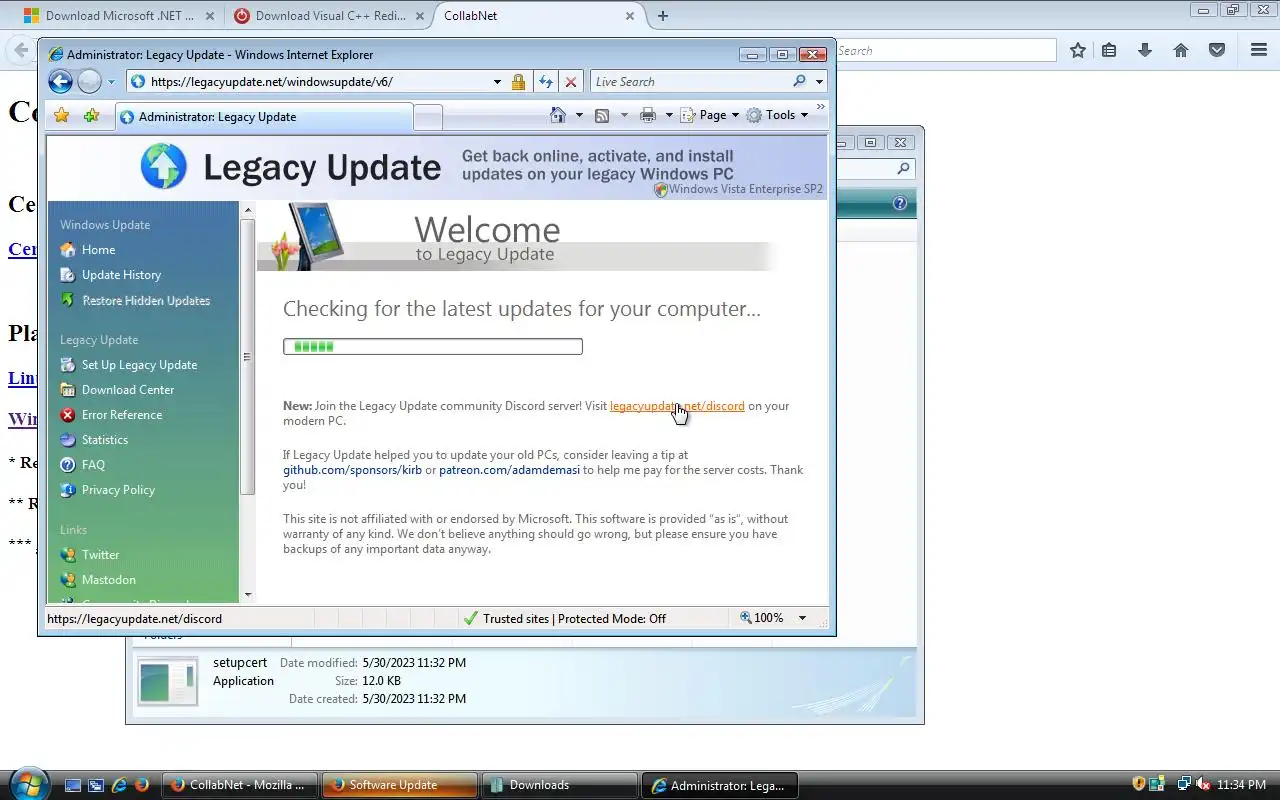Open the Page menu
The width and height of the screenshot is (1280, 800).
coord(710,115)
